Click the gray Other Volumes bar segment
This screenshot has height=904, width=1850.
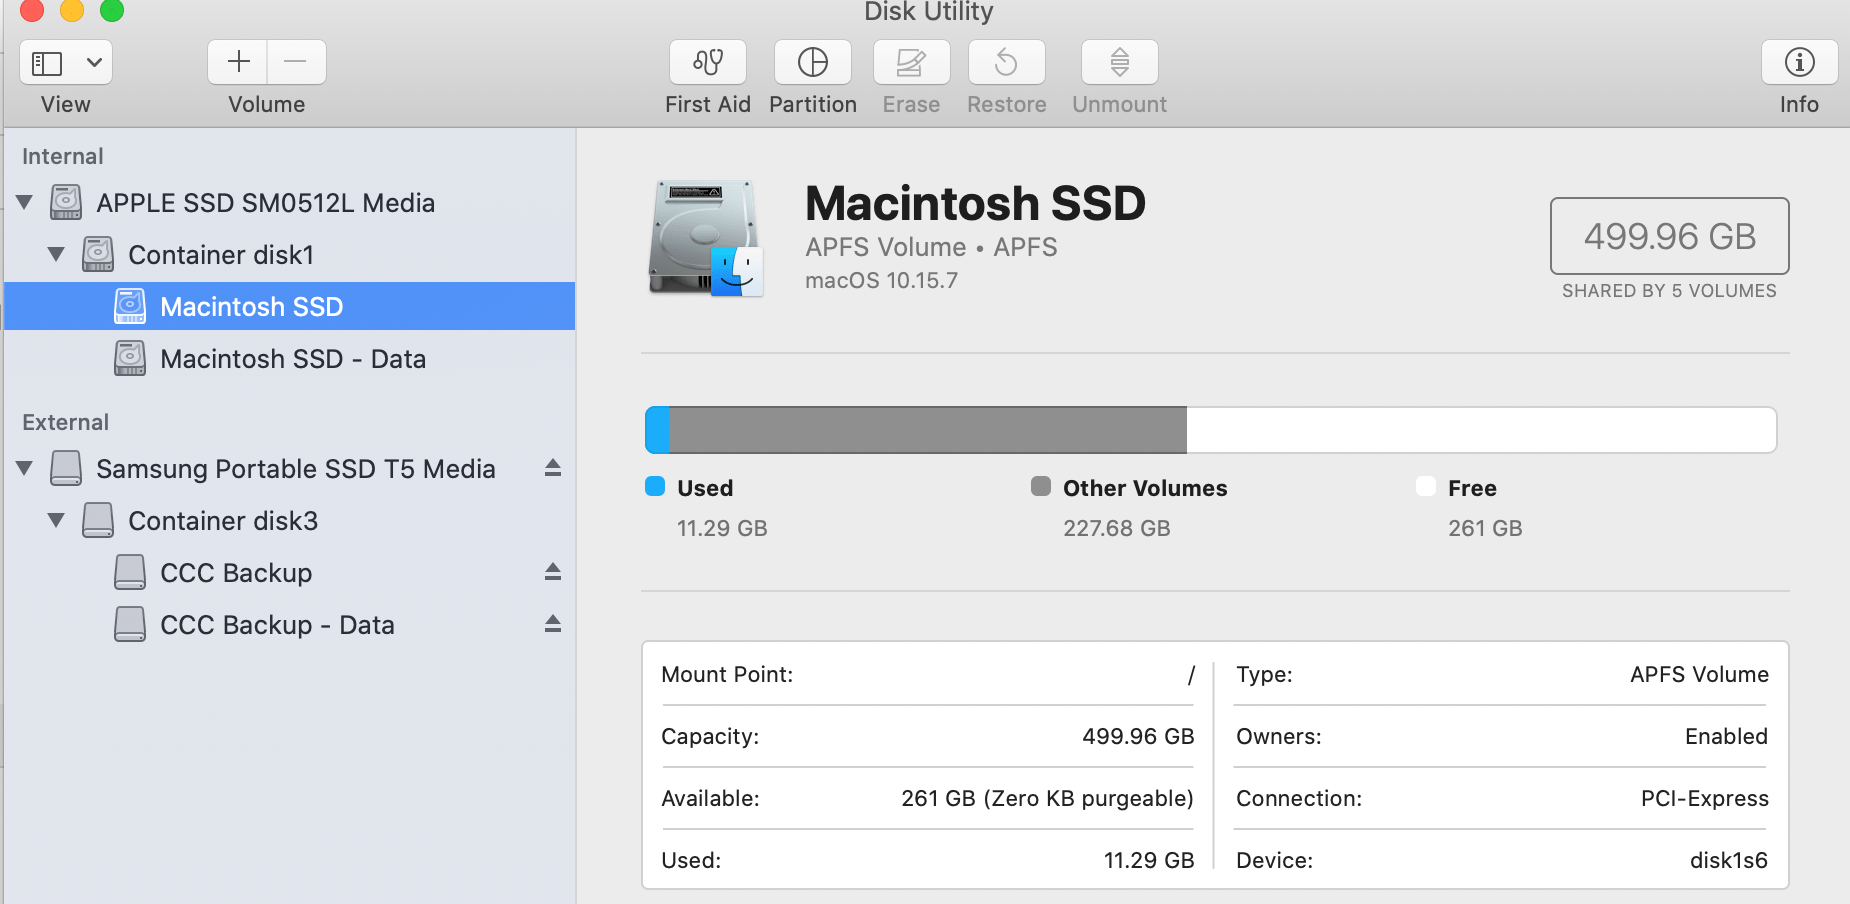928,430
